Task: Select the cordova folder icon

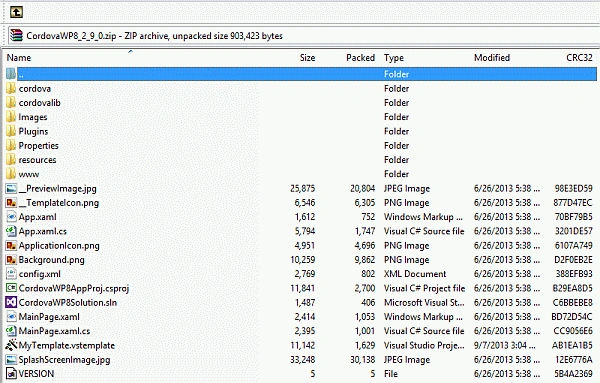Action: pyautogui.click(x=11, y=88)
